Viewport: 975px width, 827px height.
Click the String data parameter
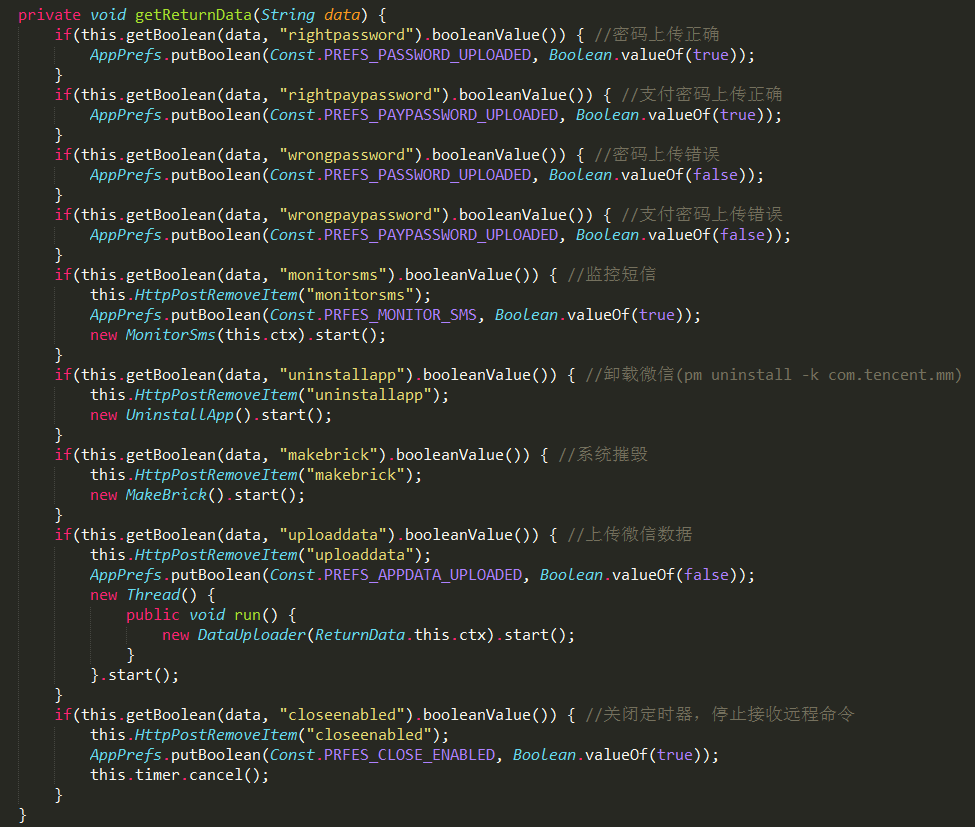(310, 15)
